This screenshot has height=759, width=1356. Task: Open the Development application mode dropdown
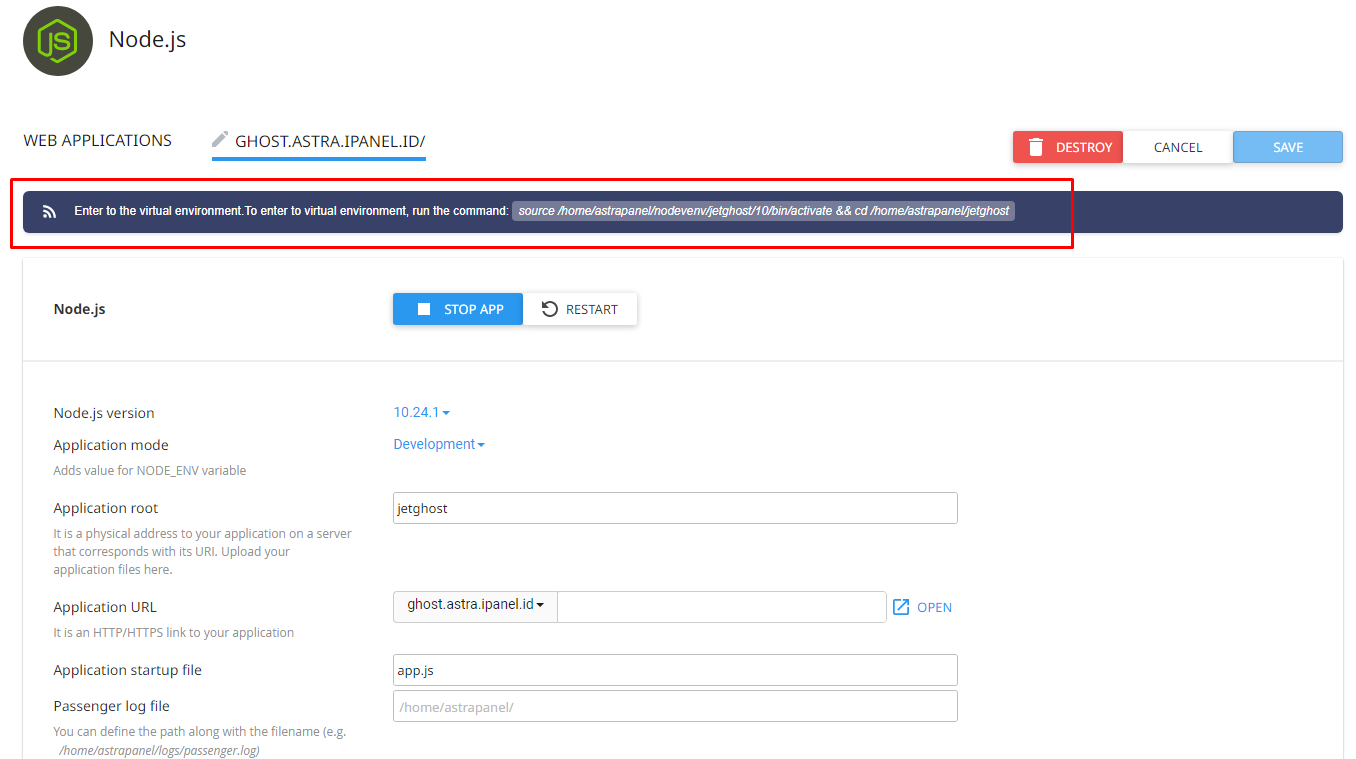point(439,444)
